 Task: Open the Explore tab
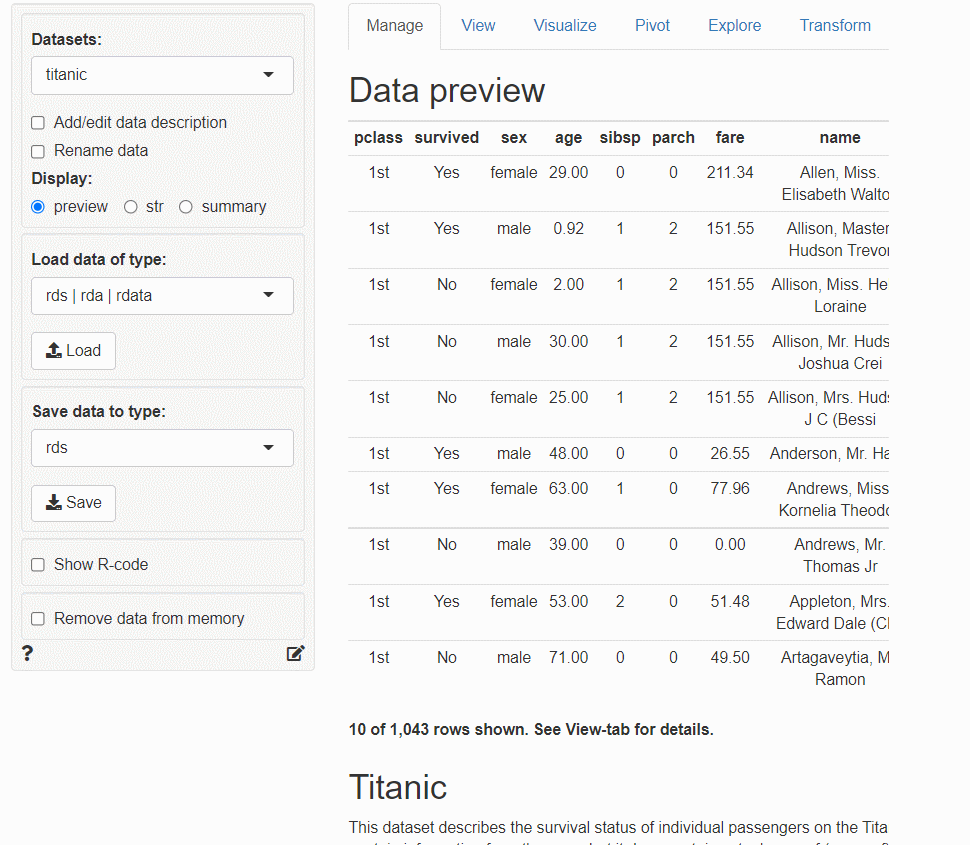(734, 26)
